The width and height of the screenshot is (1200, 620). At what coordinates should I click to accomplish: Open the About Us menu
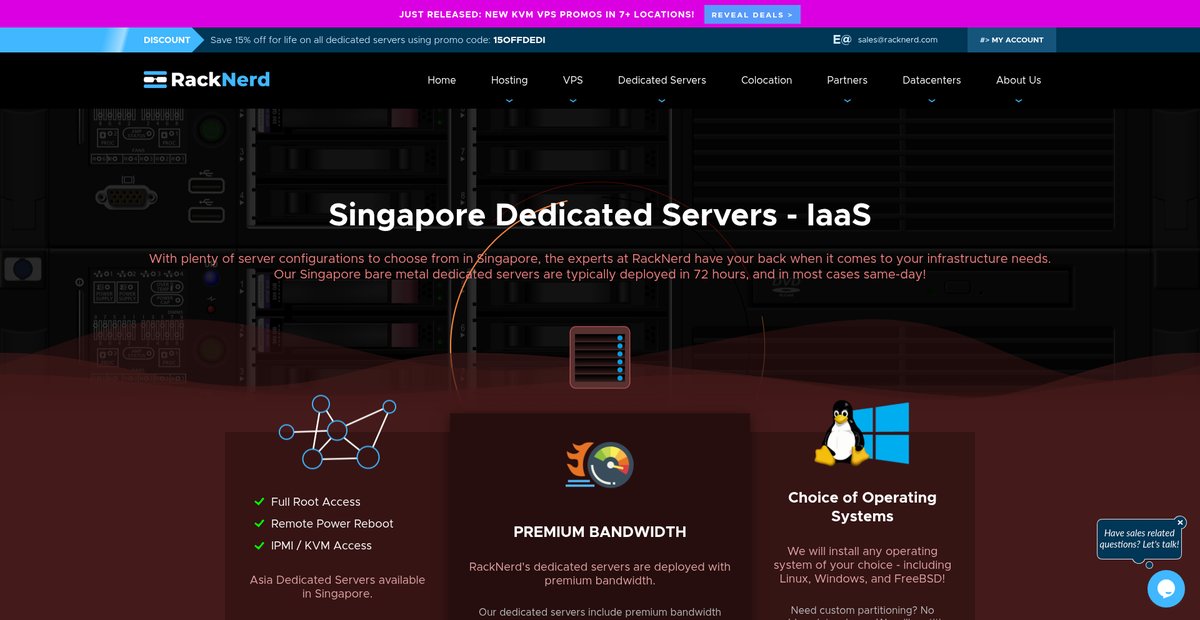click(1018, 80)
